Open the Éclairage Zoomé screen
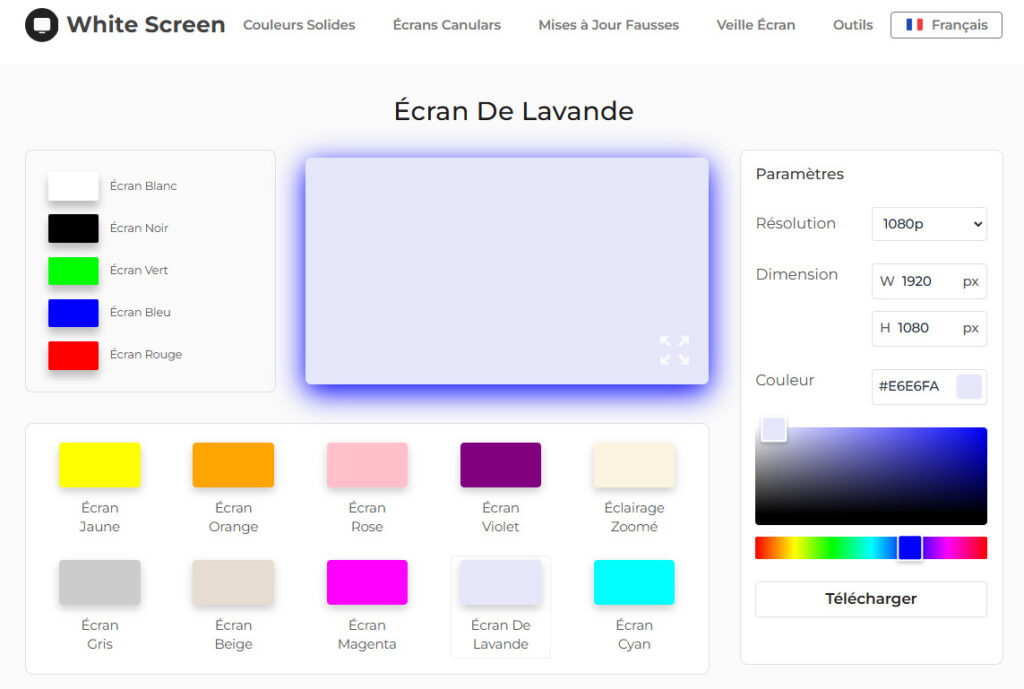Screen dimensions: 1024x689 [x=634, y=465]
